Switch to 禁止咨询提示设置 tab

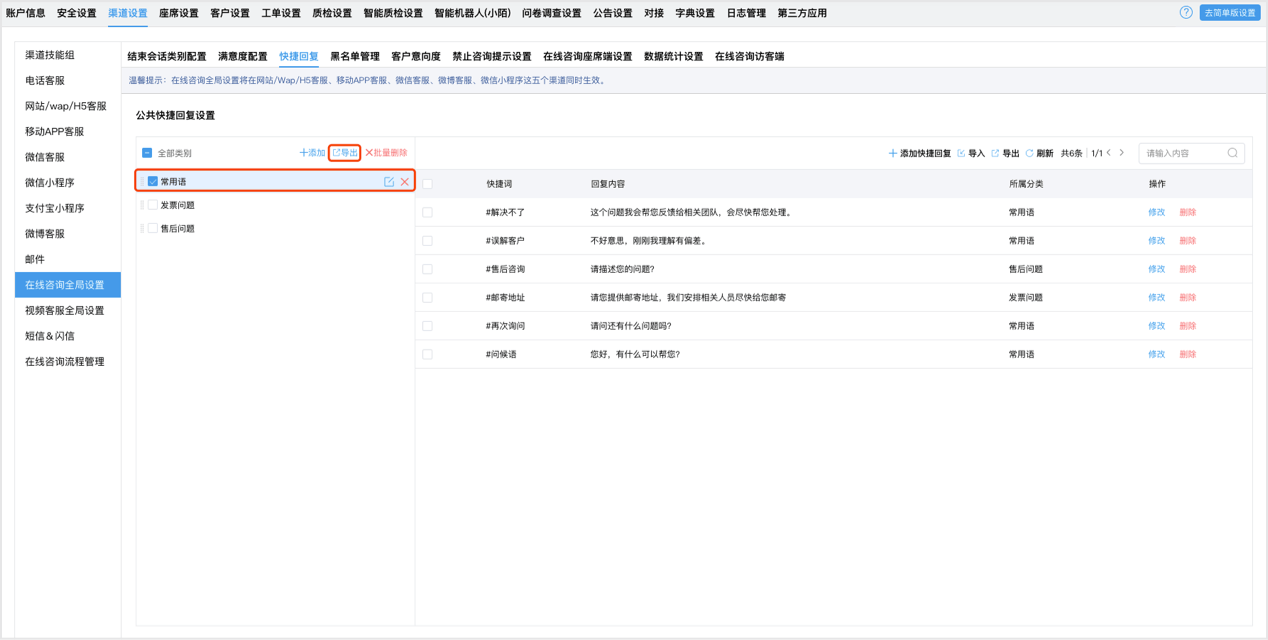point(492,57)
